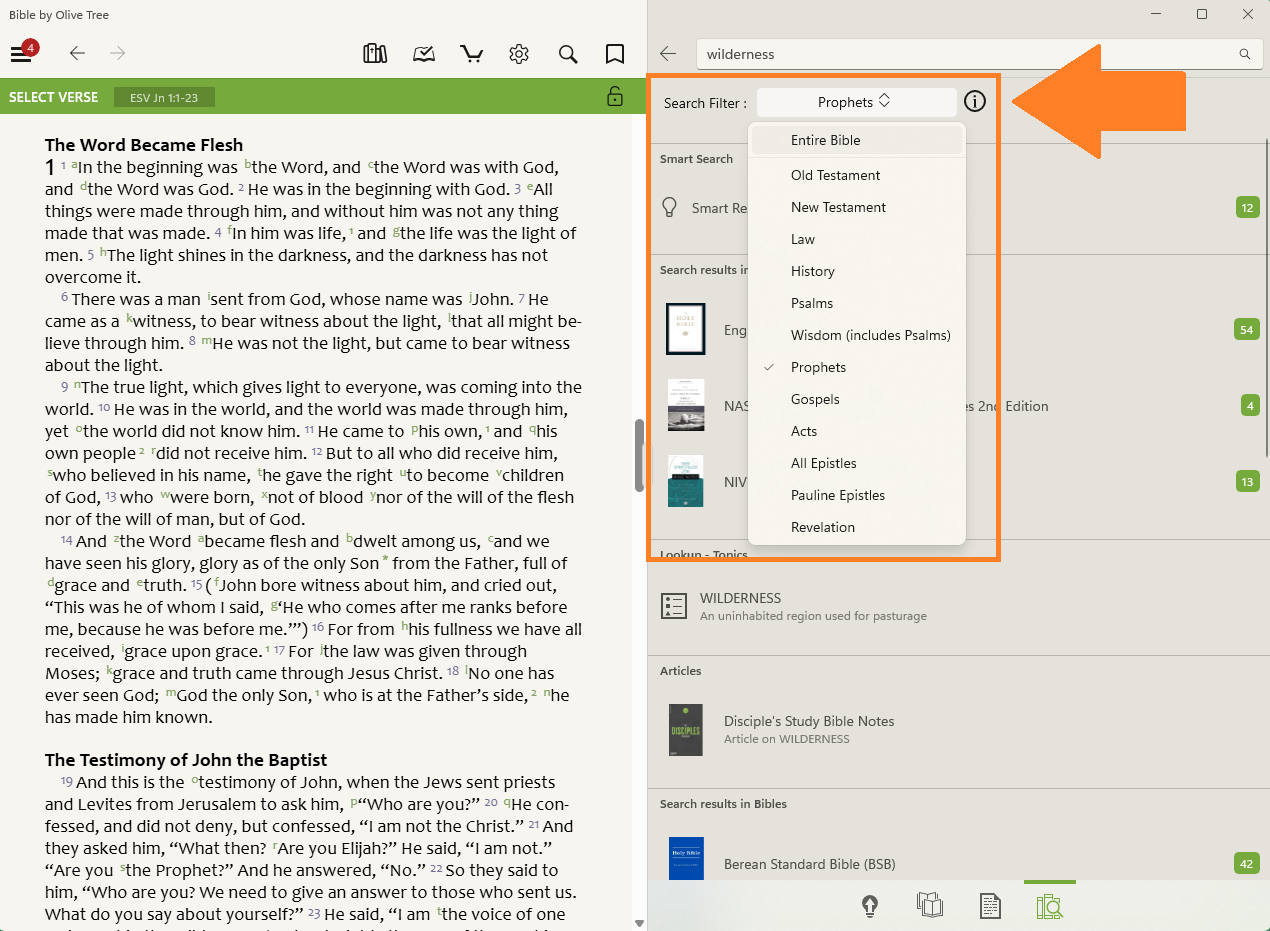Select Pauline Epistles filter option
1270x931 pixels.
pyautogui.click(x=857, y=495)
